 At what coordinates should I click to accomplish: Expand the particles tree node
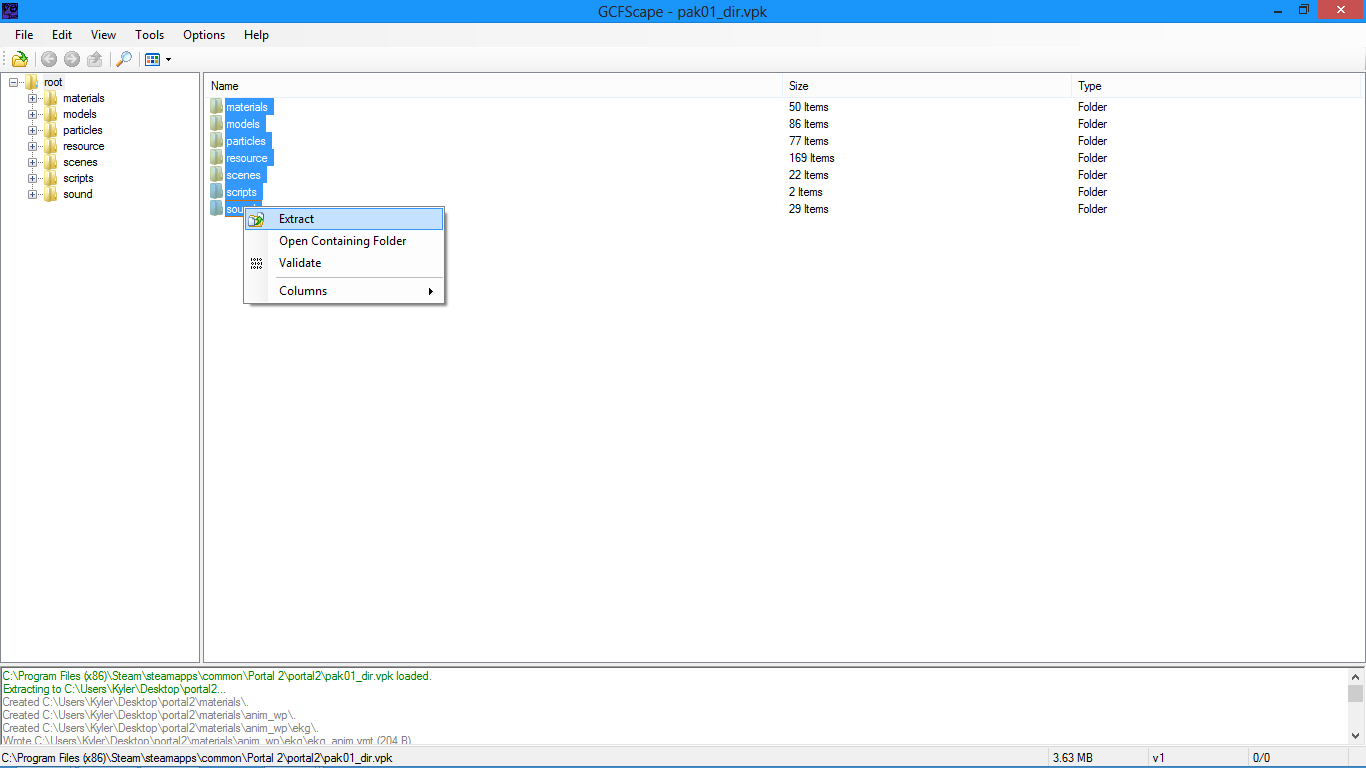click(33, 130)
